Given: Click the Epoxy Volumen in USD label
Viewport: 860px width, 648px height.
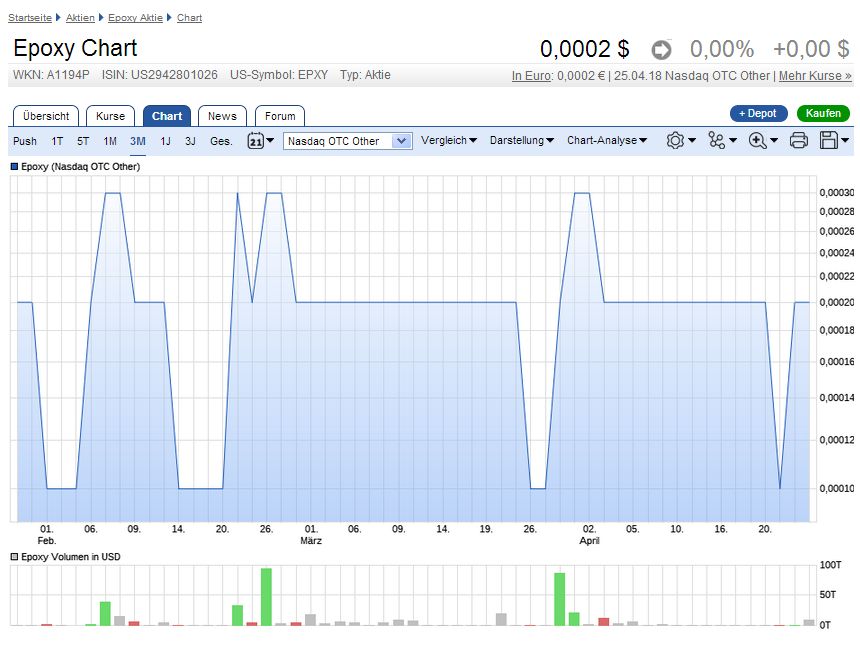Looking at the screenshot, I should click(x=71, y=556).
